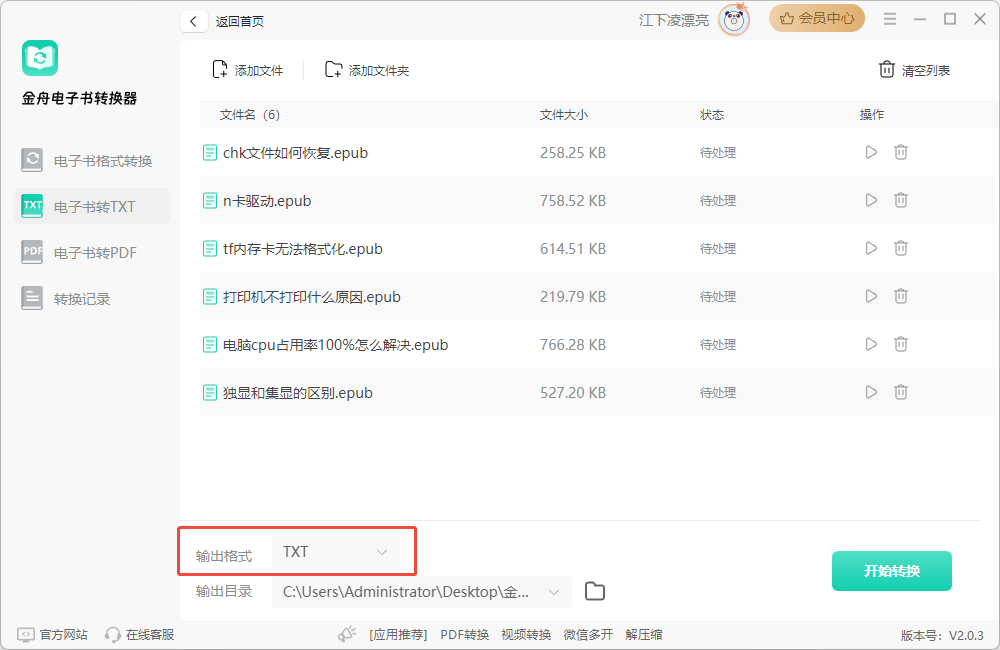Select file n卡驱动.epub

(267, 201)
